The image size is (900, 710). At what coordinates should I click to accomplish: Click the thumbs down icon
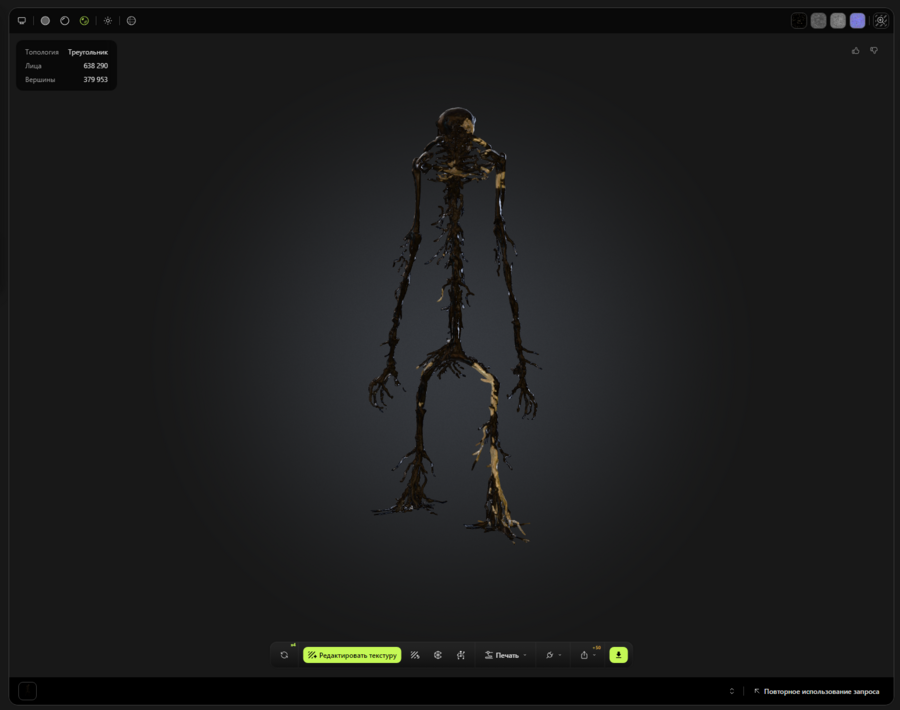click(x=874, y=51)
